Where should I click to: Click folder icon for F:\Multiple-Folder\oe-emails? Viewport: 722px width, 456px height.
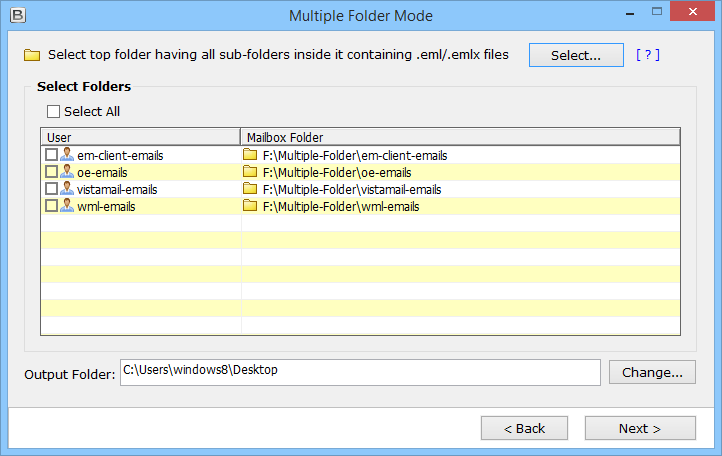click(250, 171)
